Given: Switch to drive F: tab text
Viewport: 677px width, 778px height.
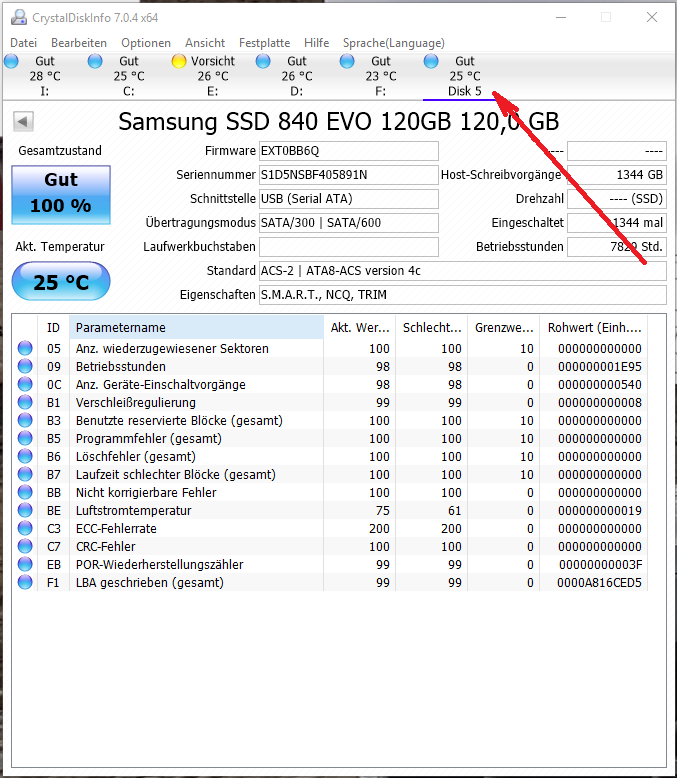Looking at the screenshot, I should click(381, 76).
